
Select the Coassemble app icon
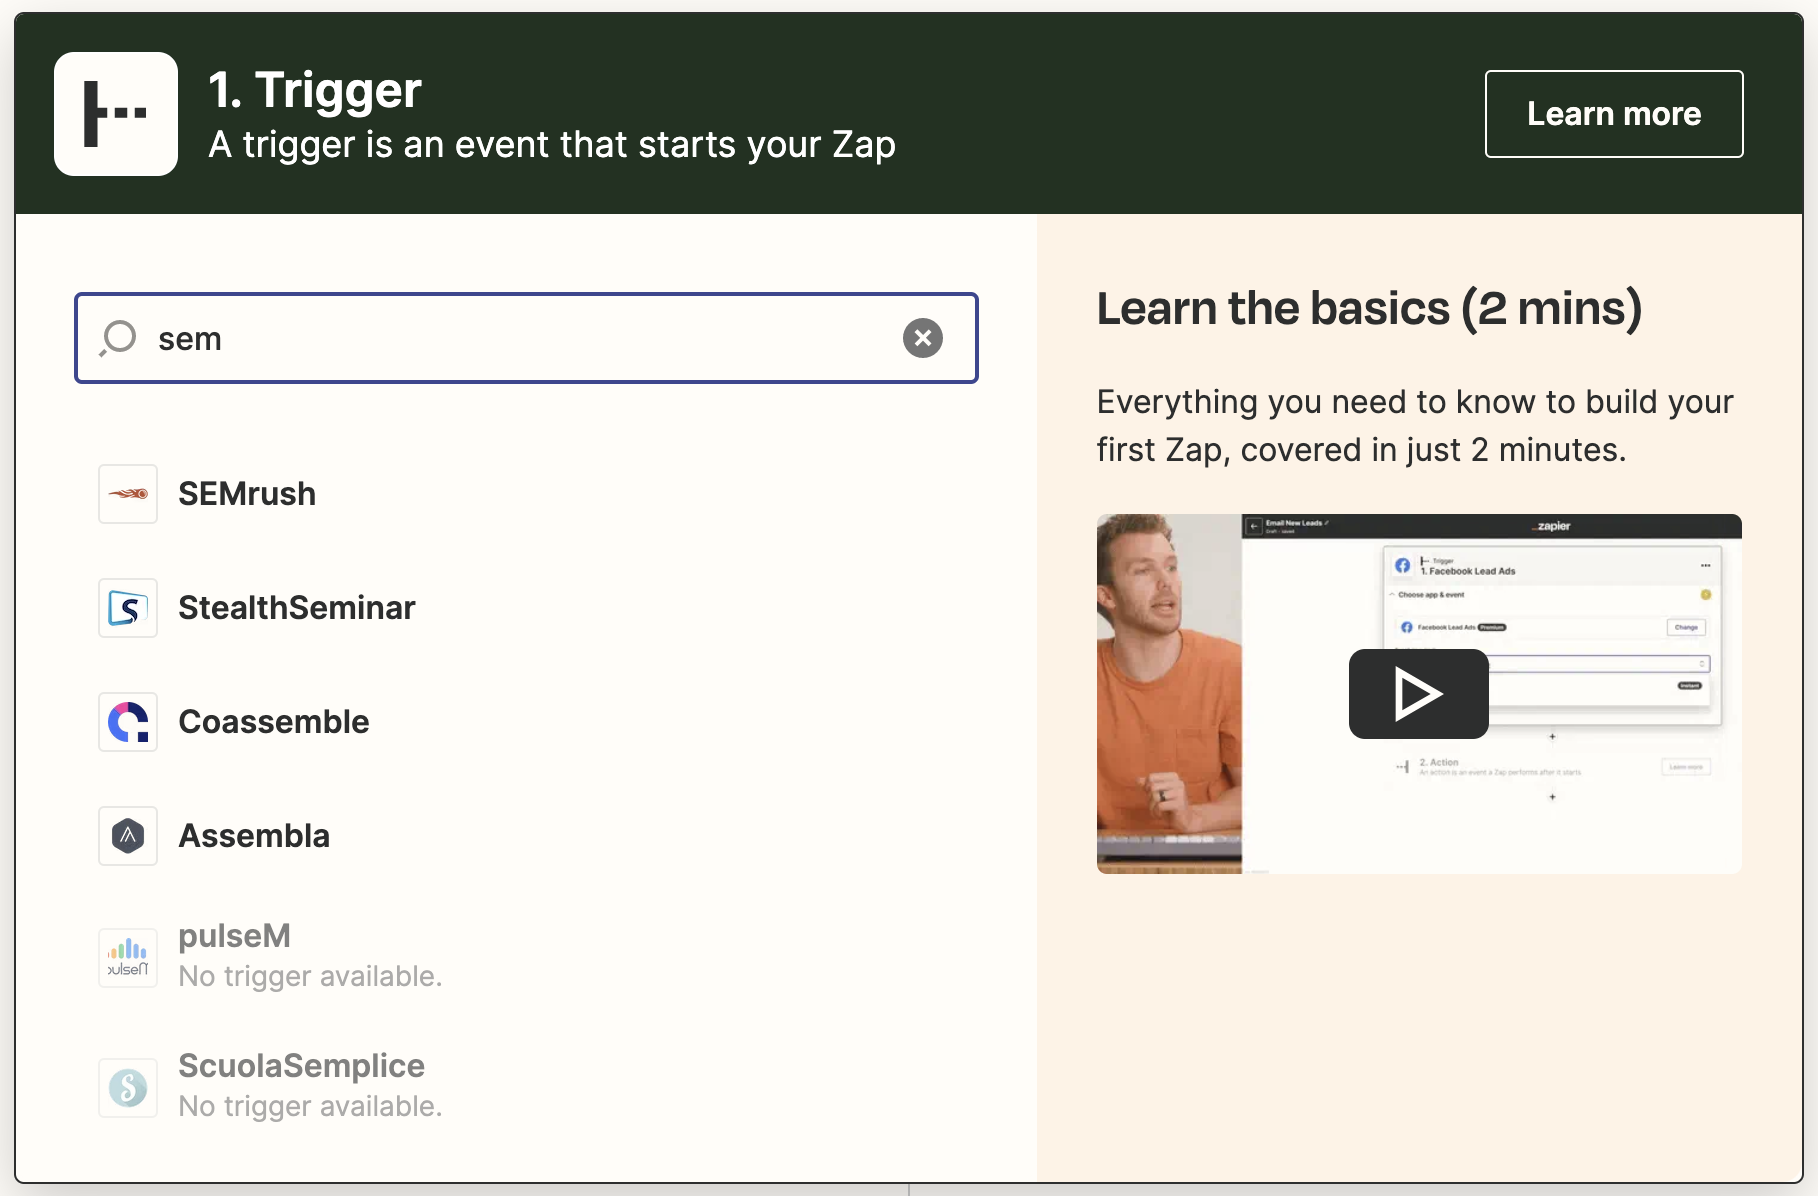127,722
